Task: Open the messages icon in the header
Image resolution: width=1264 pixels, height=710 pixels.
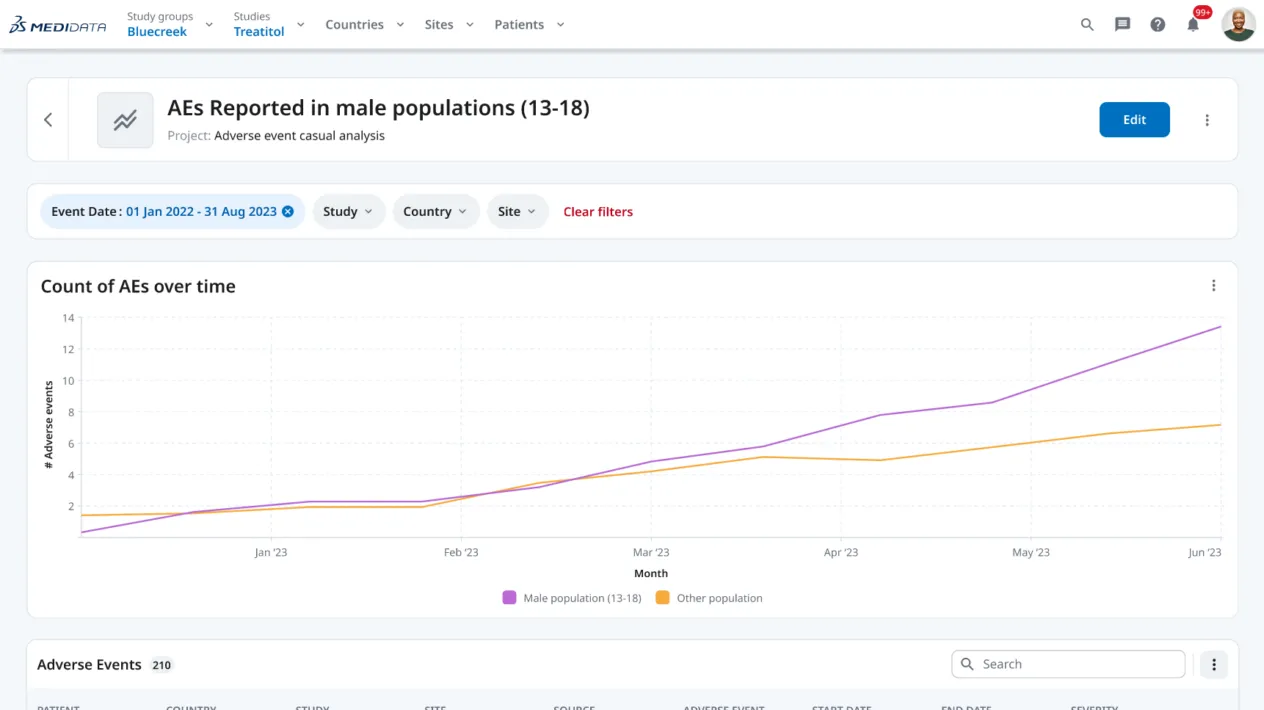Action: point(1122,24)
